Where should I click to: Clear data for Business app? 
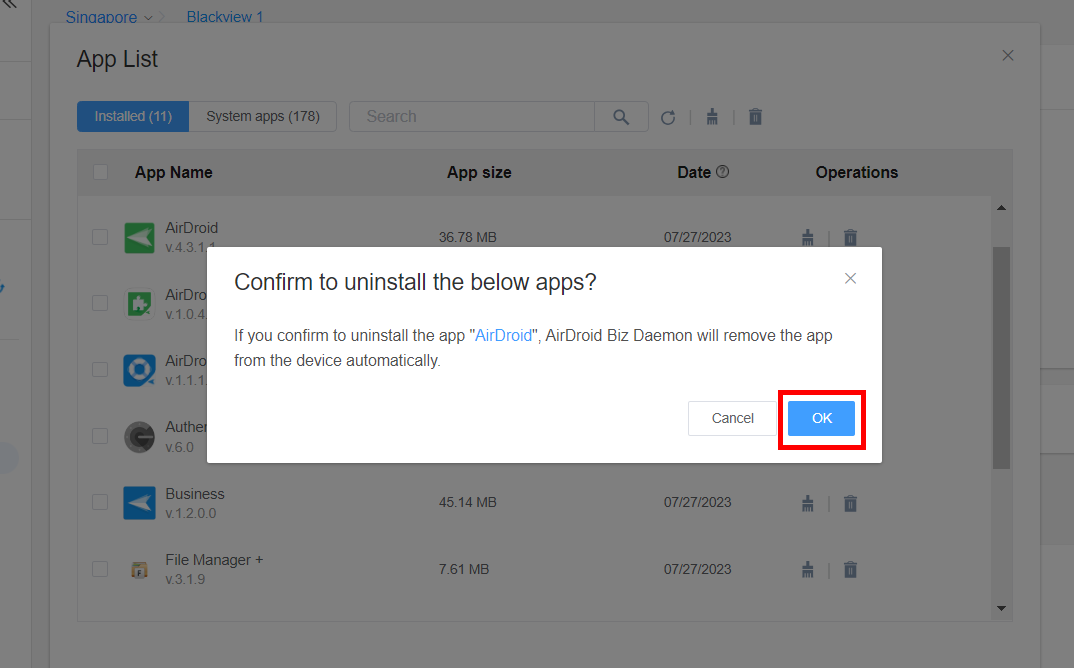point(808,504)
